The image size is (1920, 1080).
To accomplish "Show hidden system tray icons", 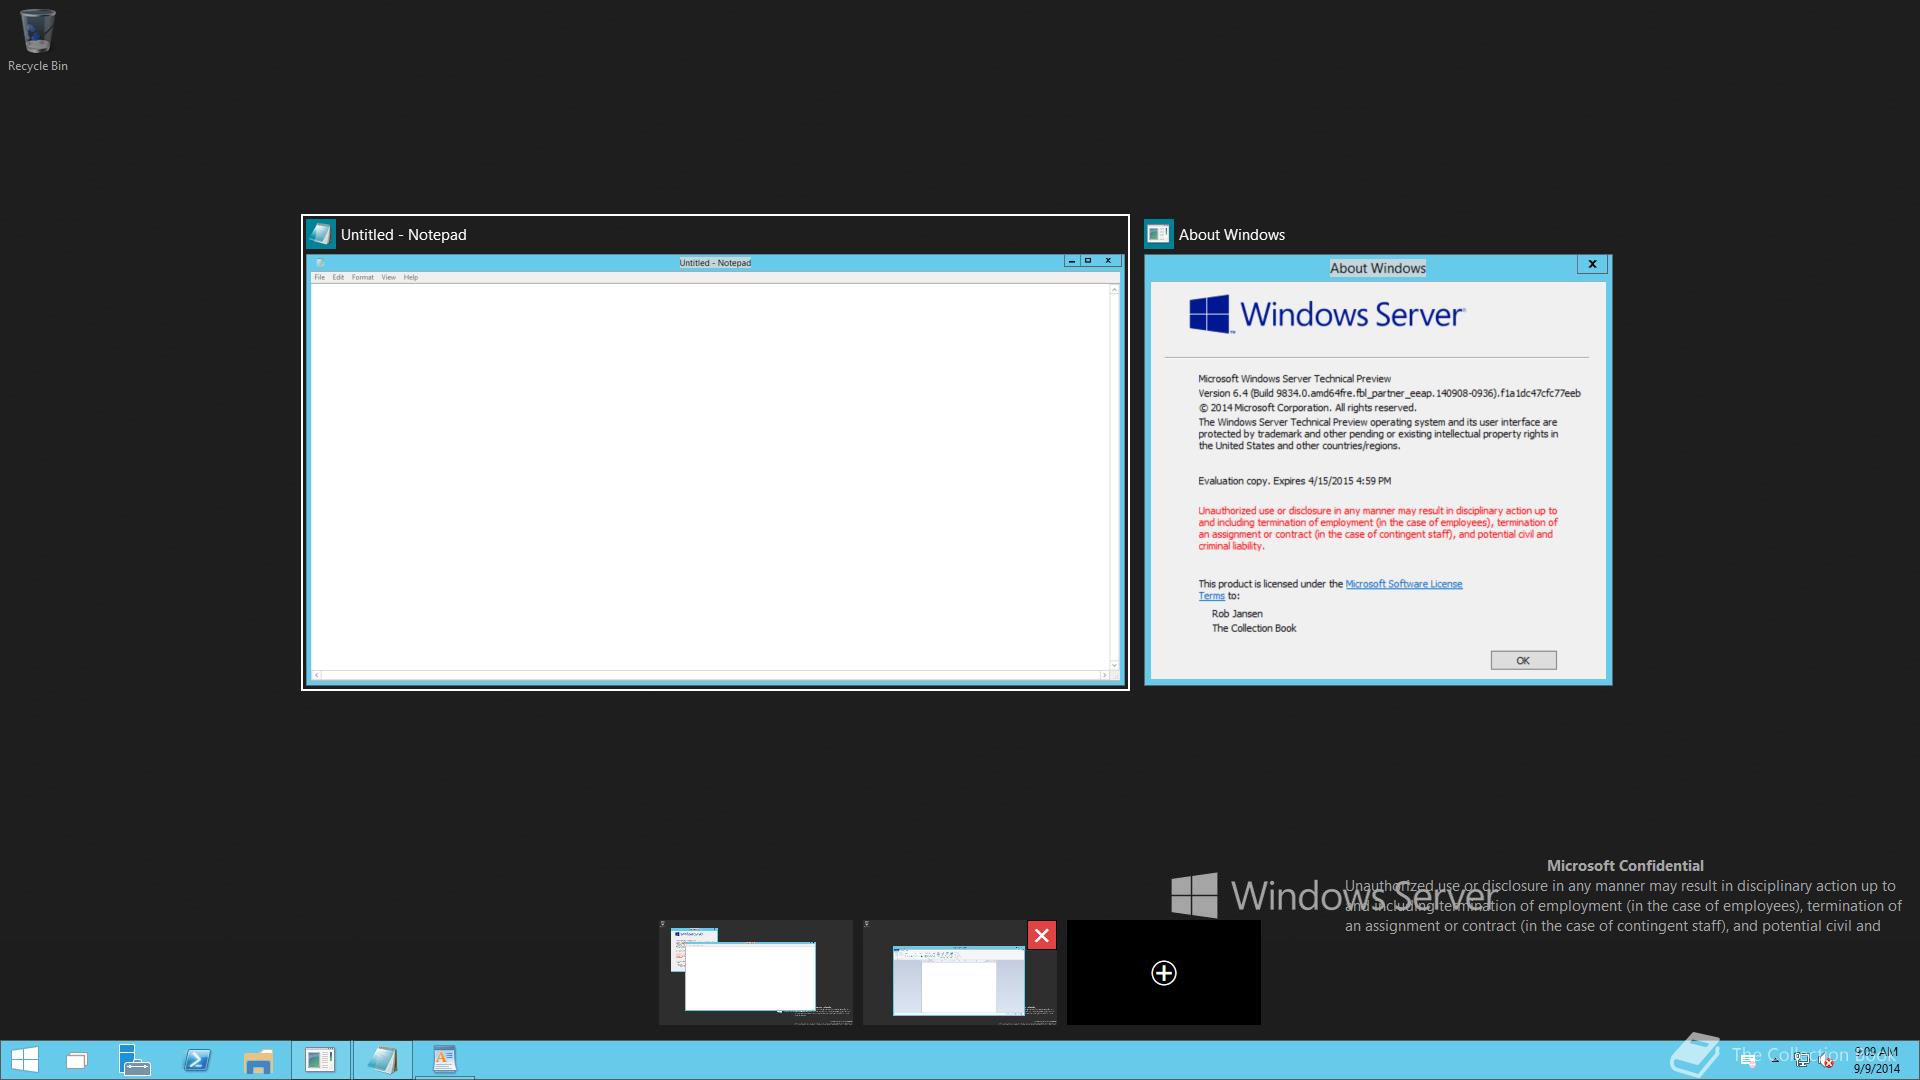I will coord(1776,1061).
